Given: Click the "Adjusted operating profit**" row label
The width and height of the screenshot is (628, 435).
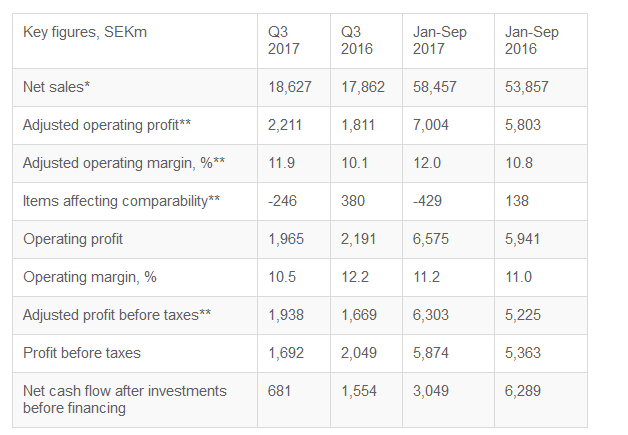Looking at the screenshot, I should pyautogui.click(x=107, y=125).
